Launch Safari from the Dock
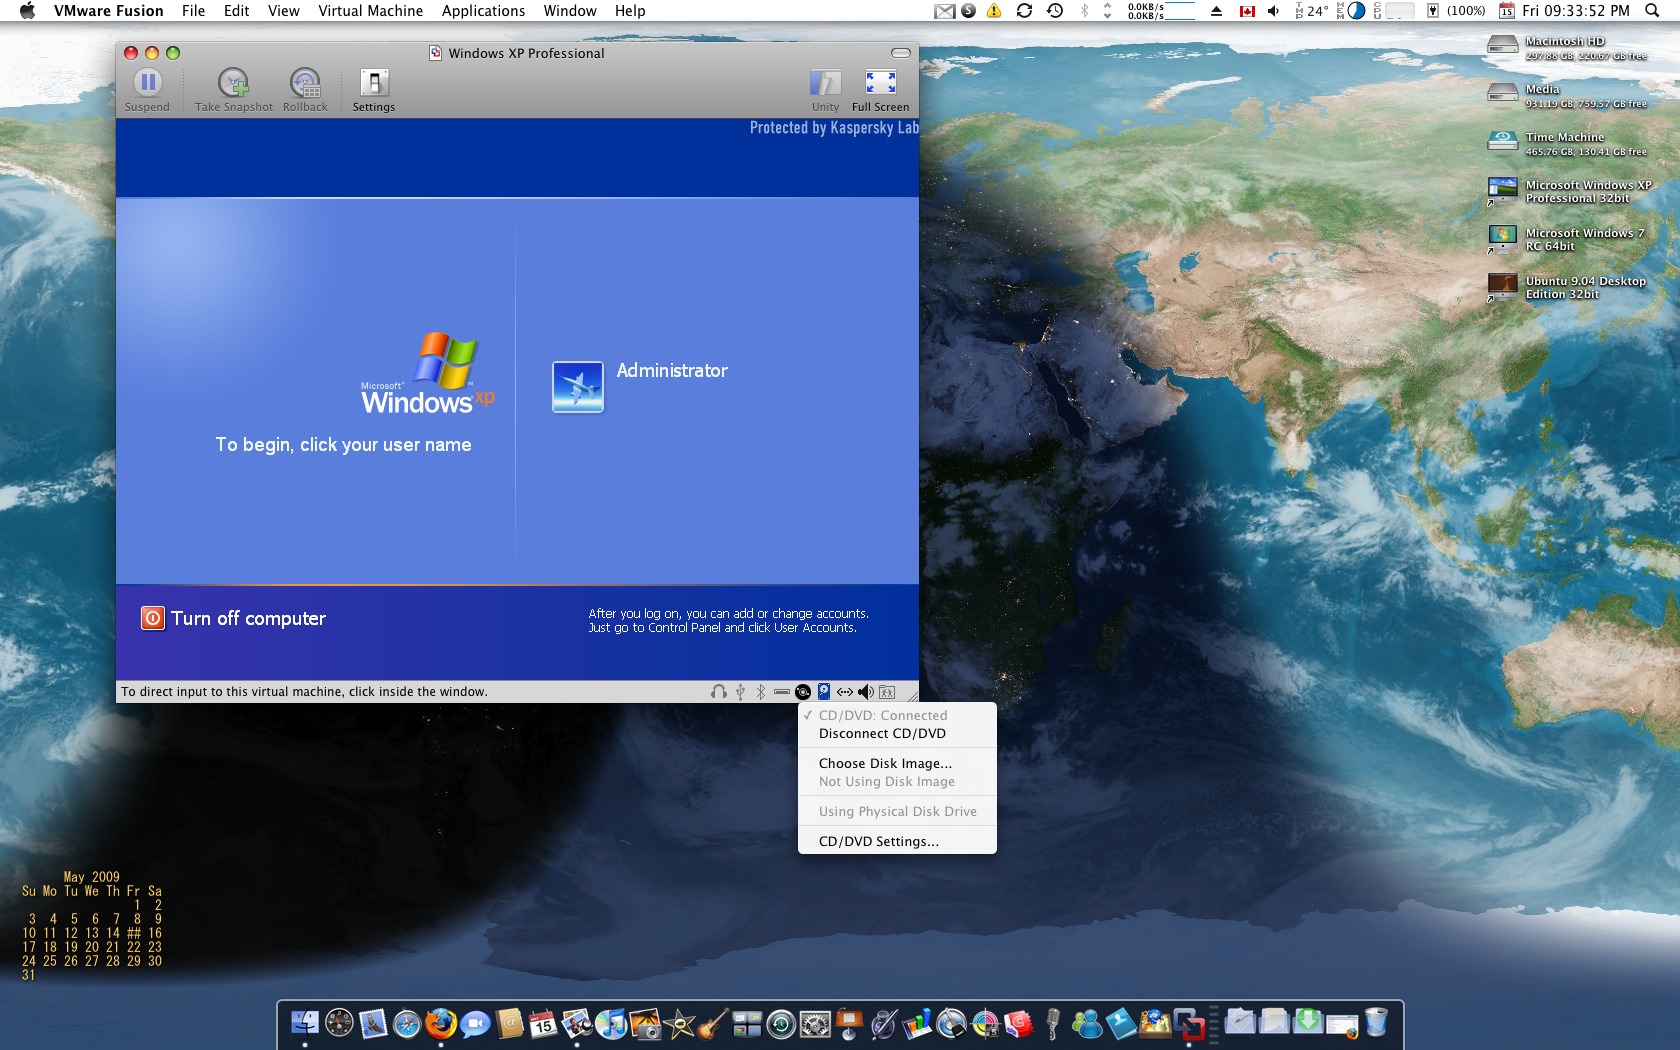Image resolution: width=1680 pixels, height=1050 pixels. (x=407, y=1023)
